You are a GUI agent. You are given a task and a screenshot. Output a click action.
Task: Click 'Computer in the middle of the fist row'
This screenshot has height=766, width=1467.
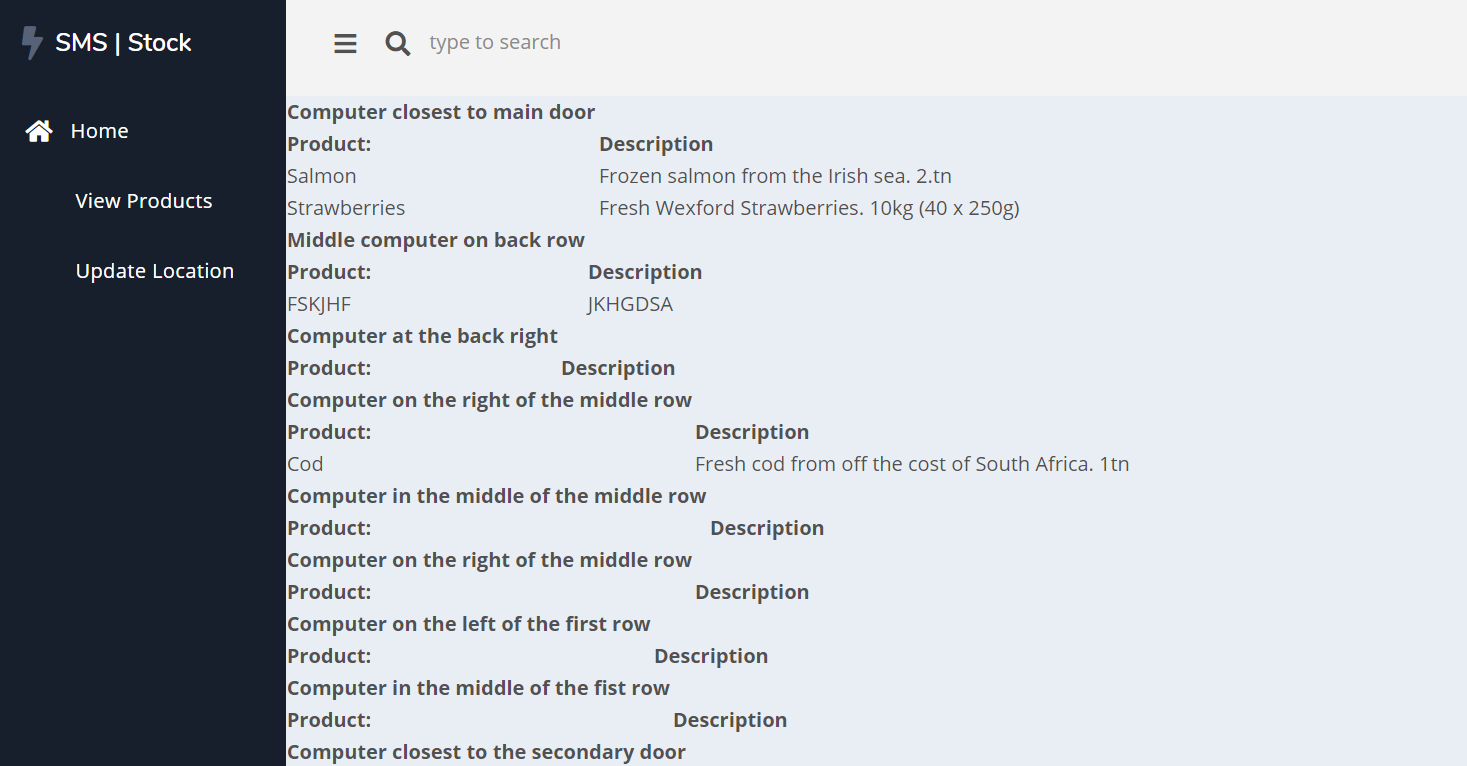(478, 688)
